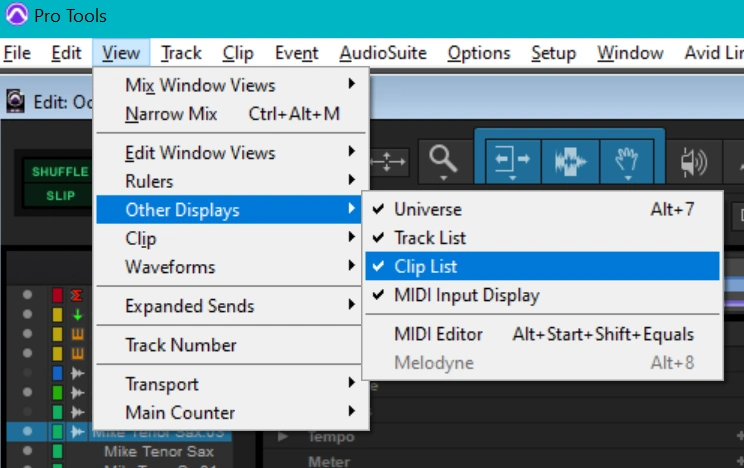Screen dimensions: 744x468
Task: Select the Trim tool
Action: (512, 161)
